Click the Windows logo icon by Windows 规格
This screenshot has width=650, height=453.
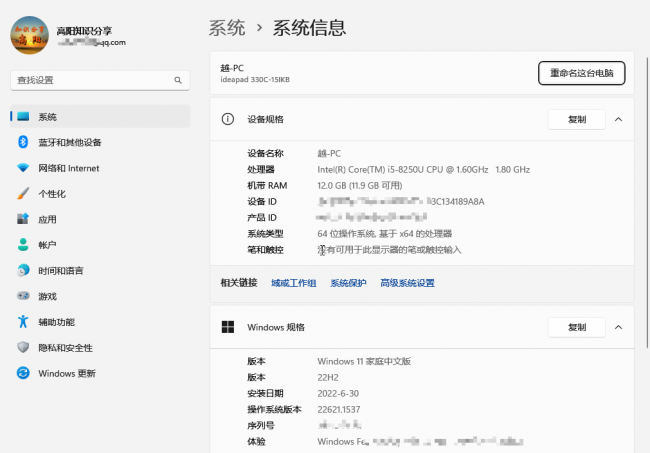[228, 327]
